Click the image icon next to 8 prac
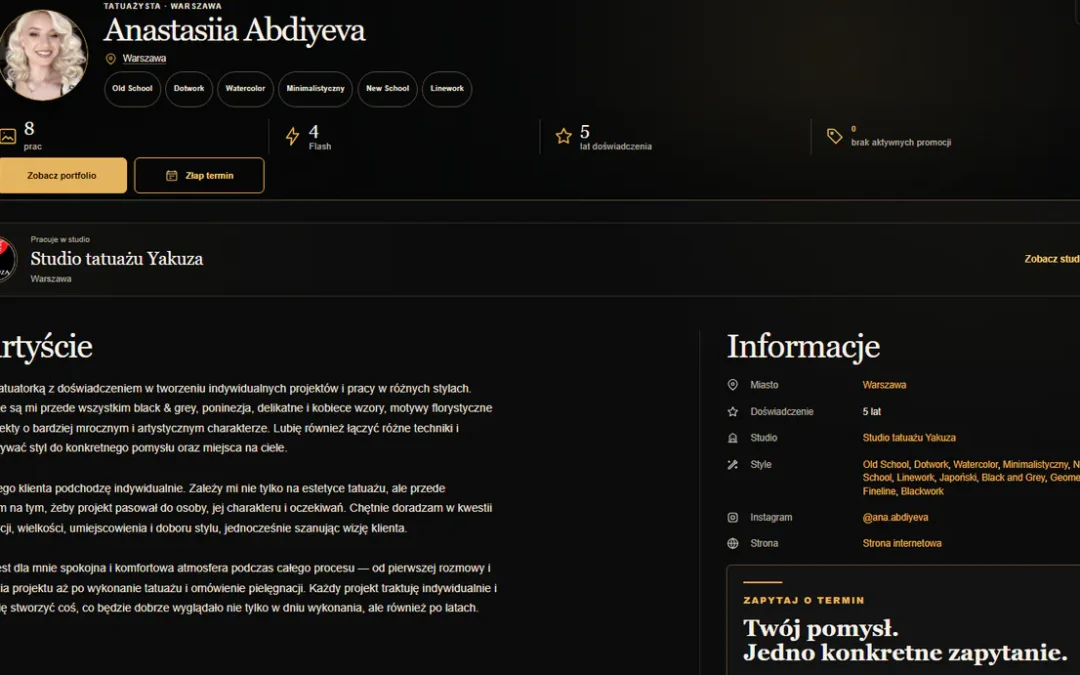The width and height of the screenshot is (1080, 675). [7, 136]
